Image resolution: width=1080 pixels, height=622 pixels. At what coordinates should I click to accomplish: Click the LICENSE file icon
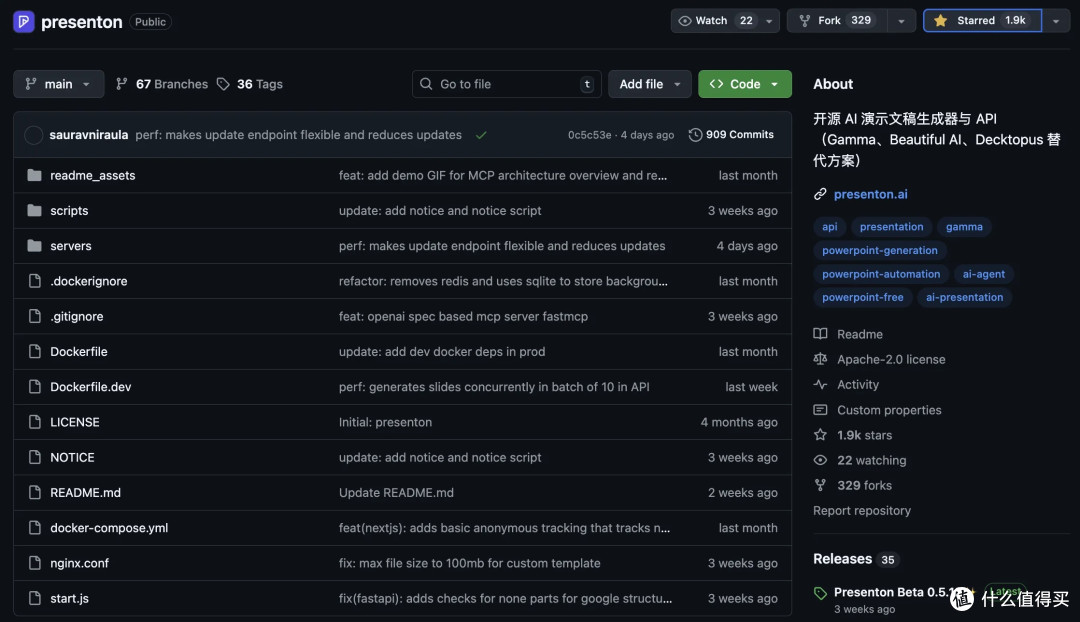[x=34, y=422]
